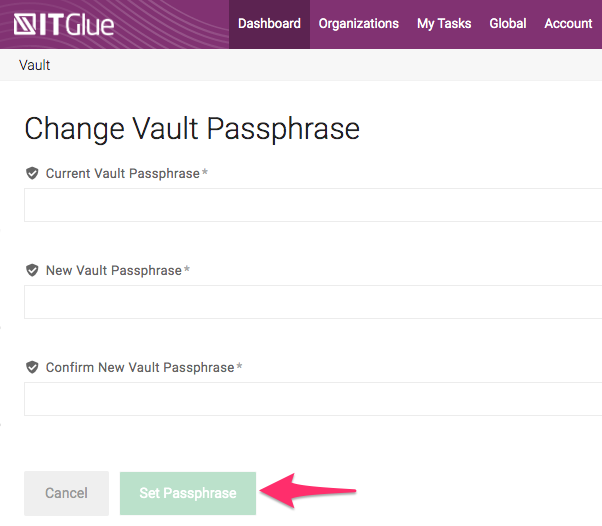Click the Current Vault Passphrase label text

[x=123, y=173]
